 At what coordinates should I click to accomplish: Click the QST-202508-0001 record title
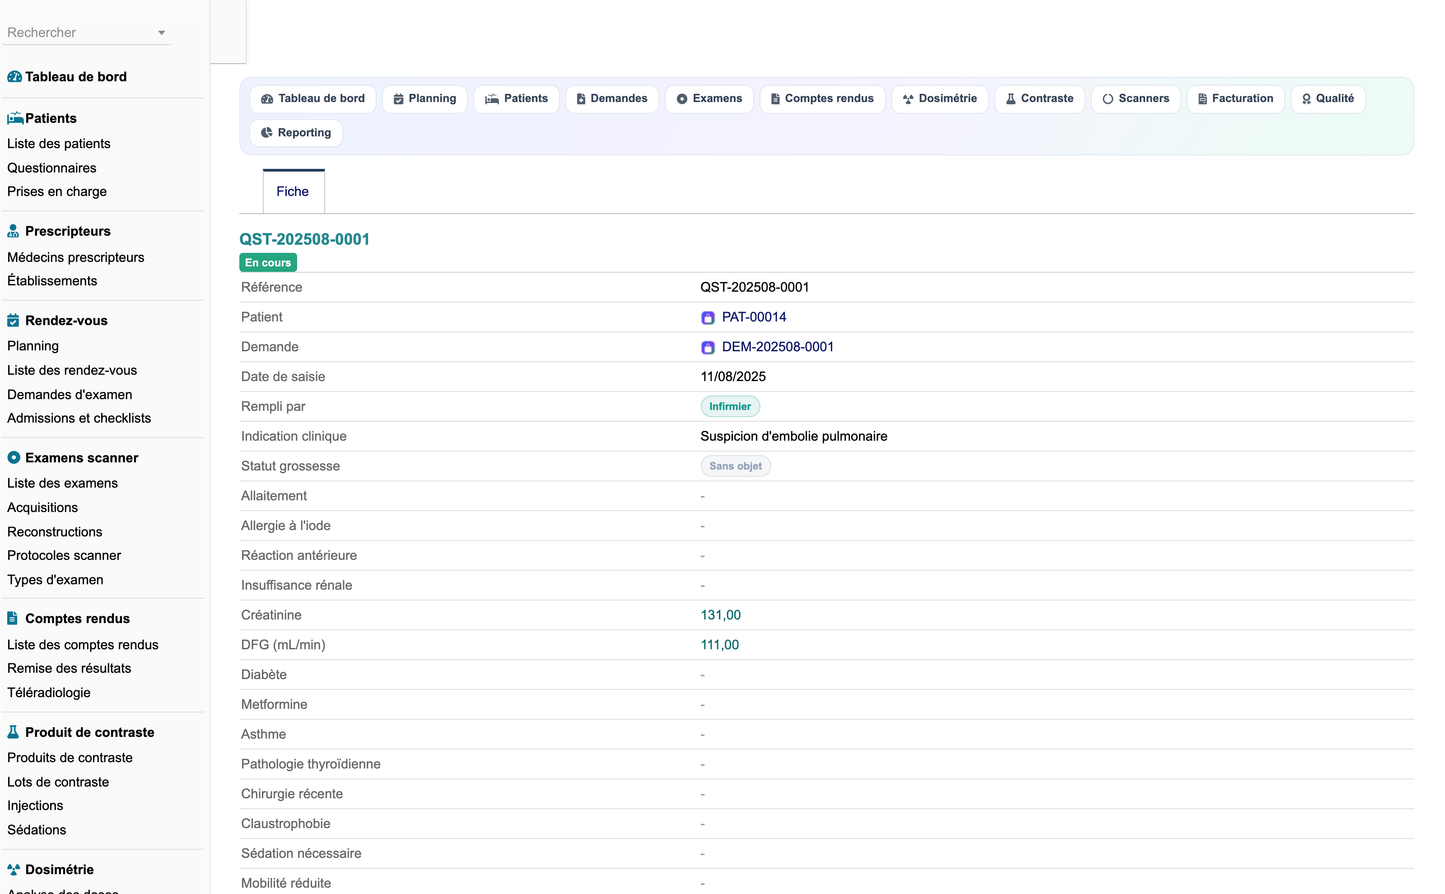tap(304, 239)
